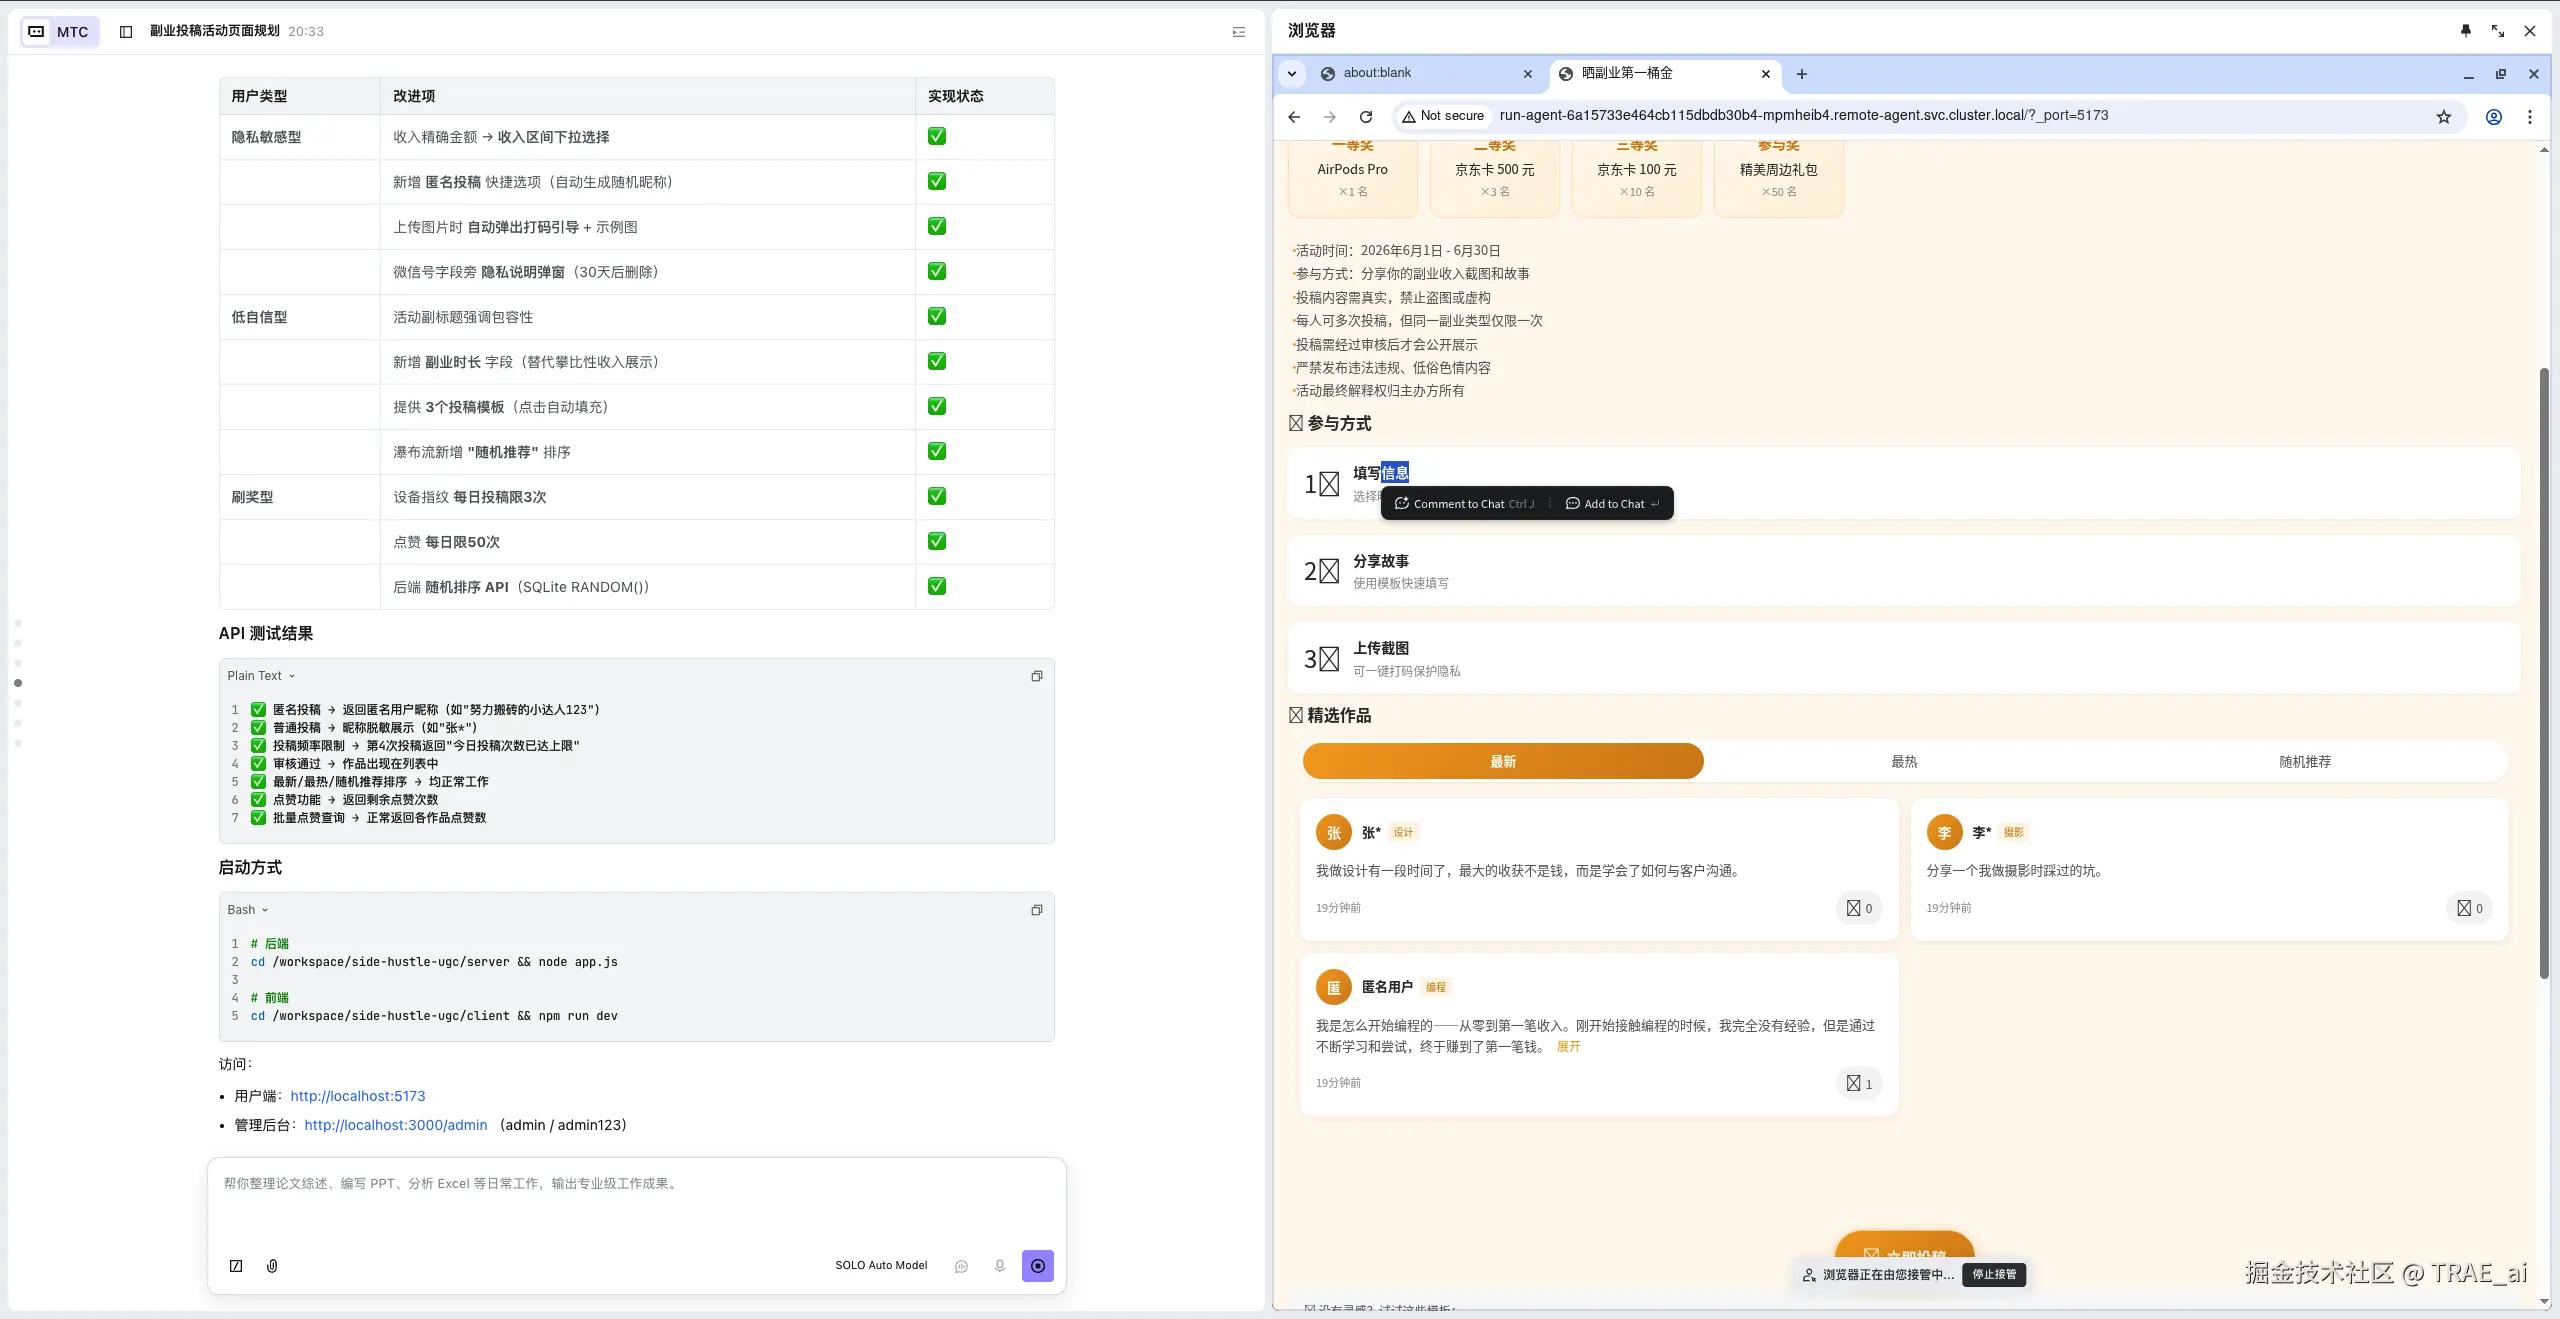2560x1319 pixels.
Task: Open the browser profile icon
Action: [x=2493, y=117]
